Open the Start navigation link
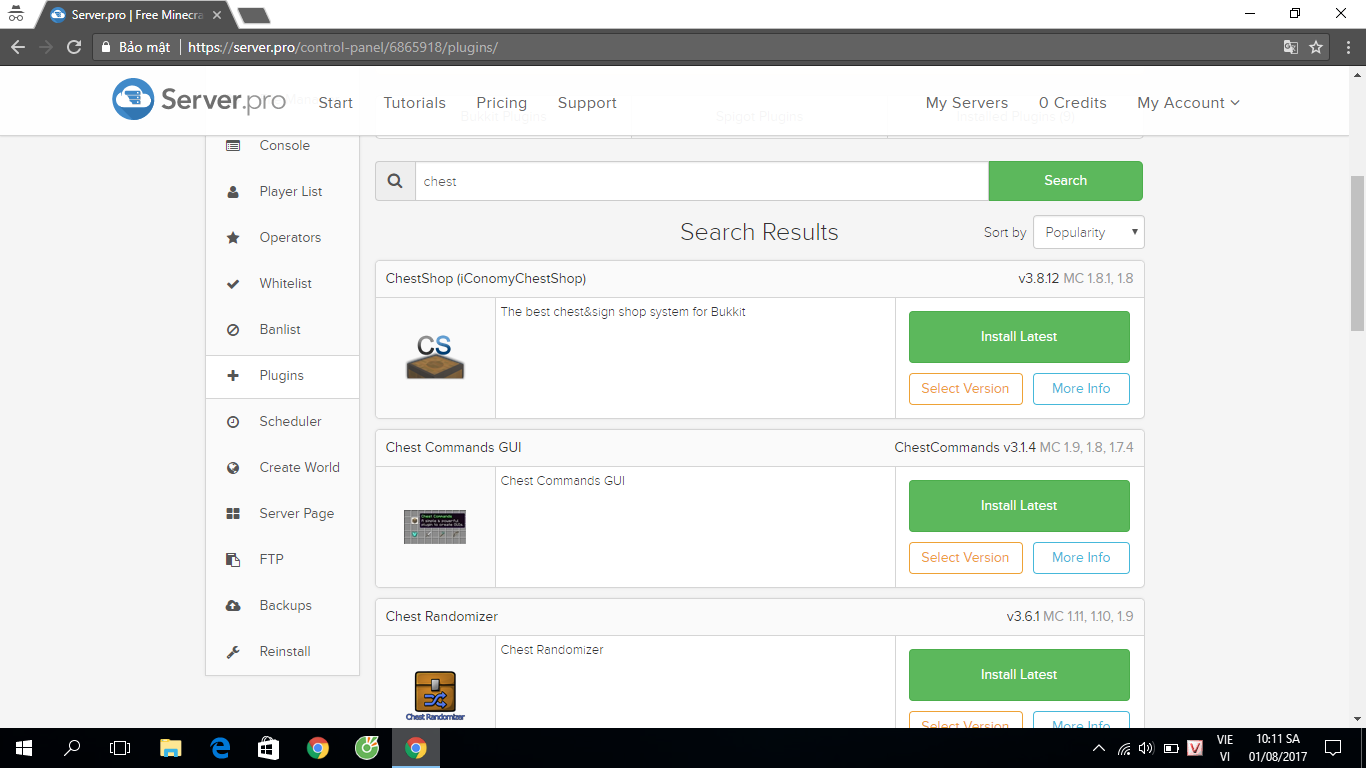This screenshot has width=1366, height=768. pyautogui.click(x=335, y=103)
